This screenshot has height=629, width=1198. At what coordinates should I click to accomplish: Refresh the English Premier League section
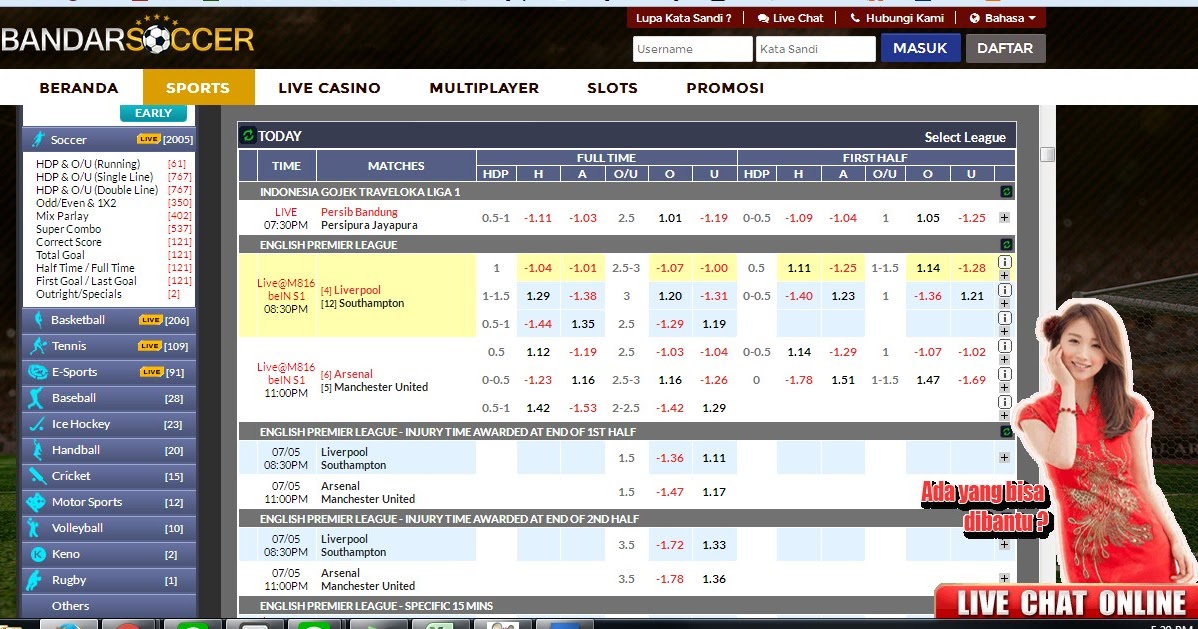coord(1006,245)
